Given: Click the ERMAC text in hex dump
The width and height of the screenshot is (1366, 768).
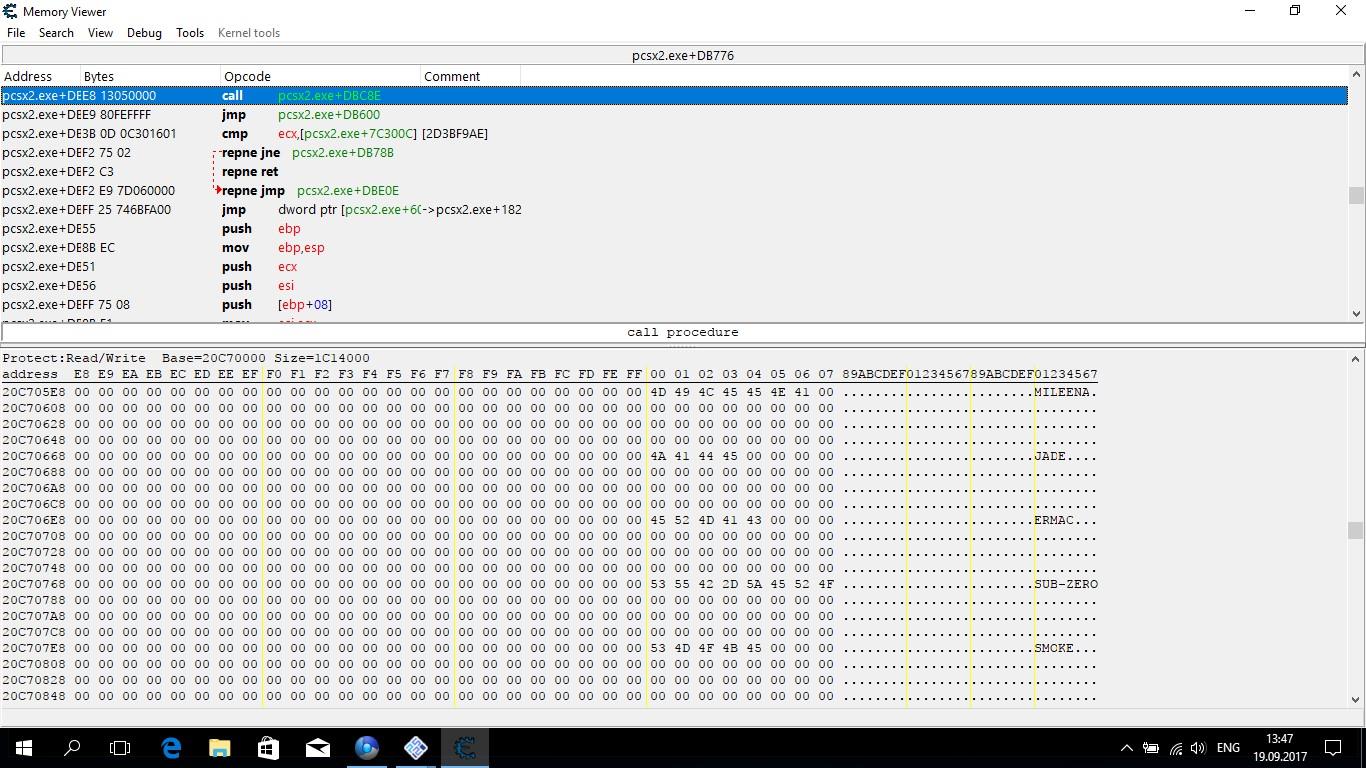Looking at the screenshot, I should click(x=1054, y=520).
